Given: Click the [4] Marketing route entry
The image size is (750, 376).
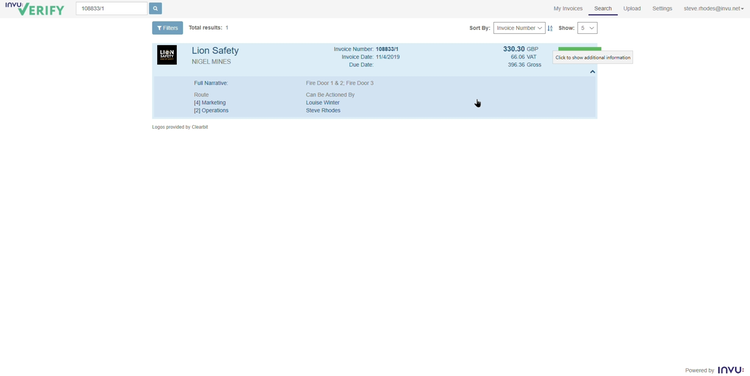Looking at the screenshot, I should click(210, 103).
